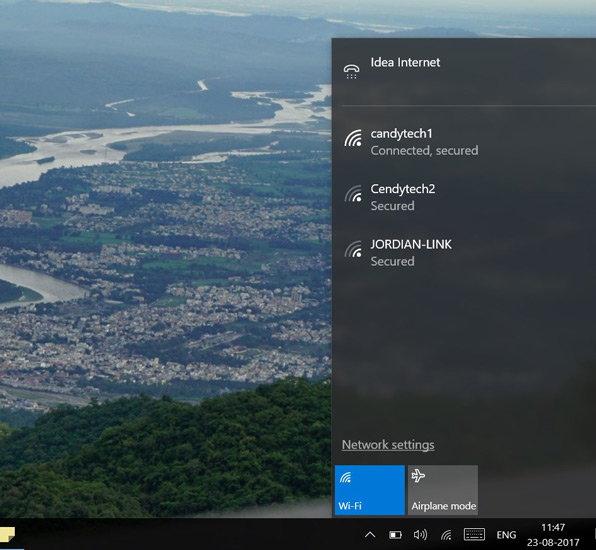This screenshot has height=550, width=596.
Task: Click the Cendytech2 Wi-Fi signal icon
Action: click(353, 193)
